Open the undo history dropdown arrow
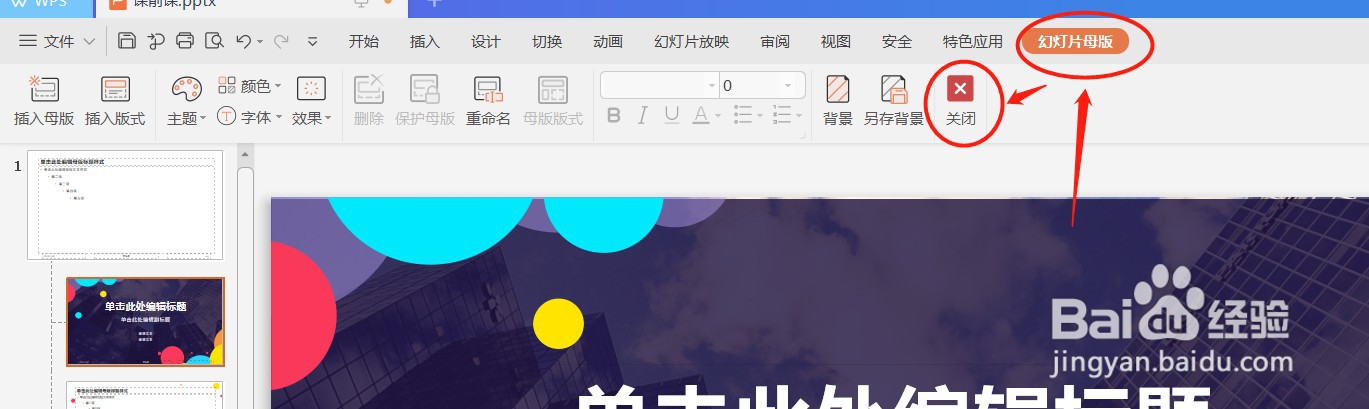Image resolution: width=1369 pixels, height=409 pixels. [x=259, y=42]
